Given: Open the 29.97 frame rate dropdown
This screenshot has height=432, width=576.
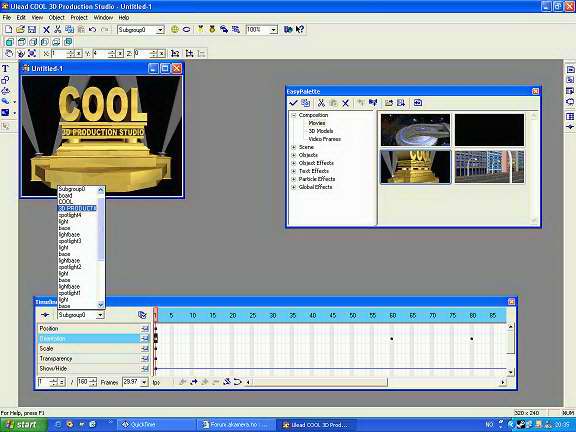Looking at the screenshot, I should click(144, 382).
